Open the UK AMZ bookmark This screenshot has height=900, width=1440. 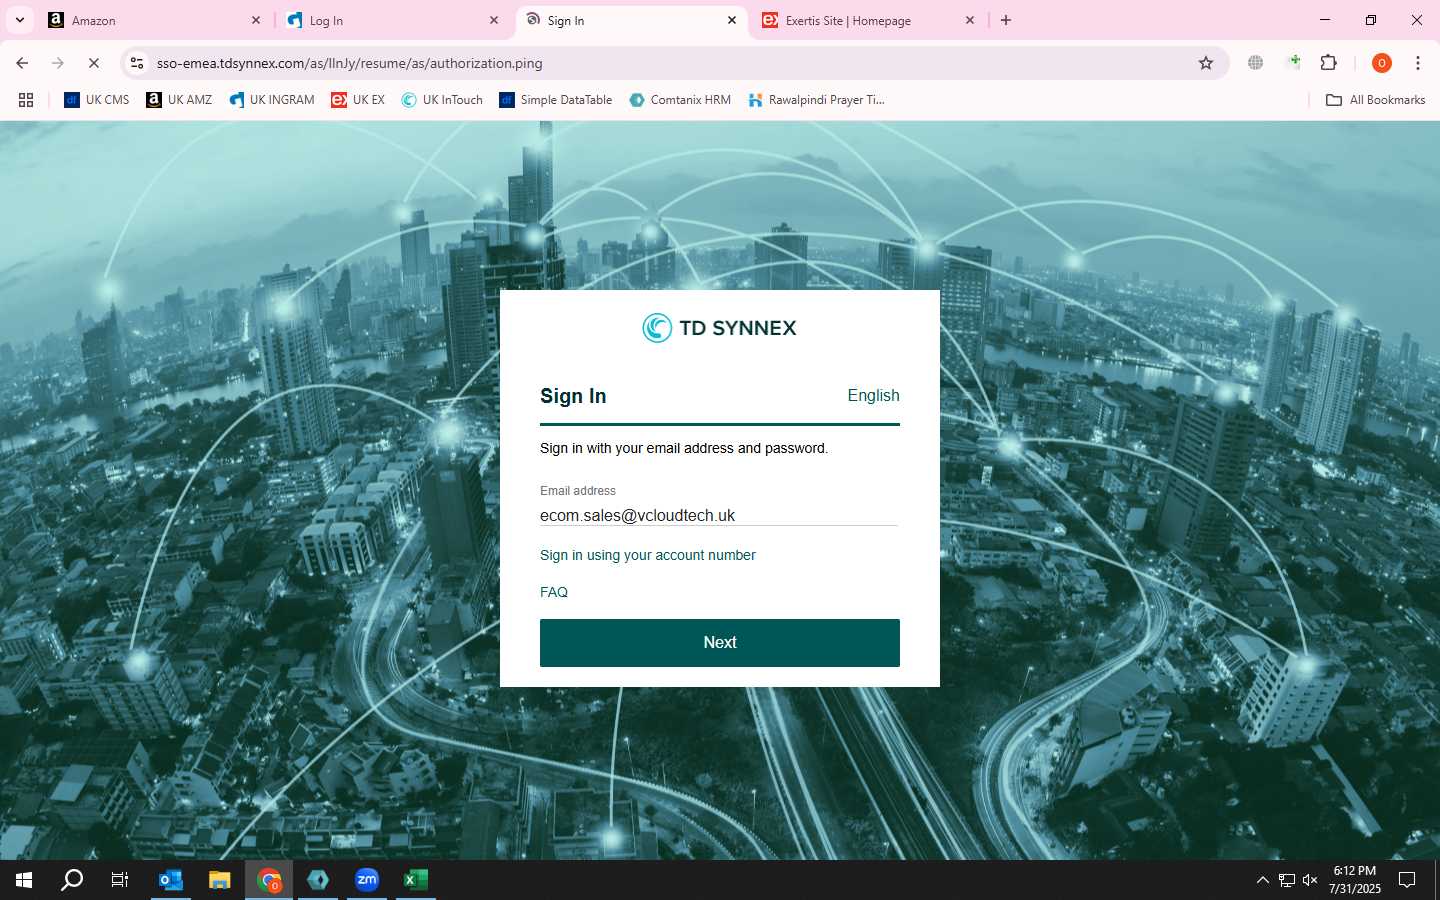[179, 100]
